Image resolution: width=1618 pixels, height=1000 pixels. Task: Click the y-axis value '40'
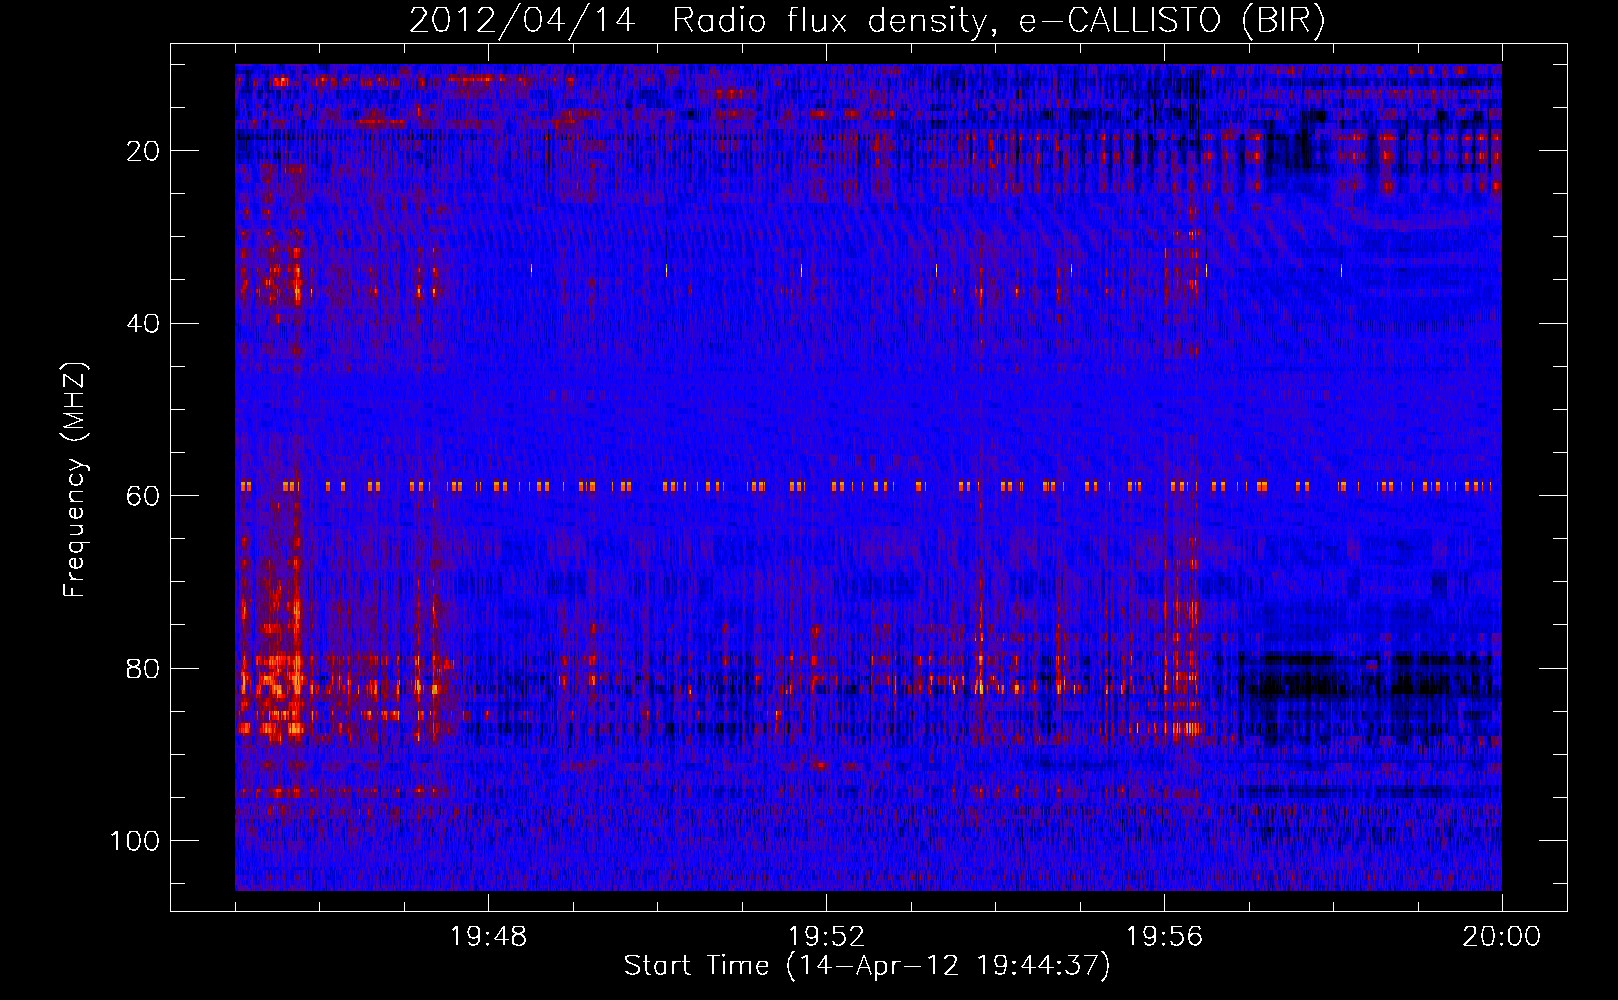pos(143,324)
